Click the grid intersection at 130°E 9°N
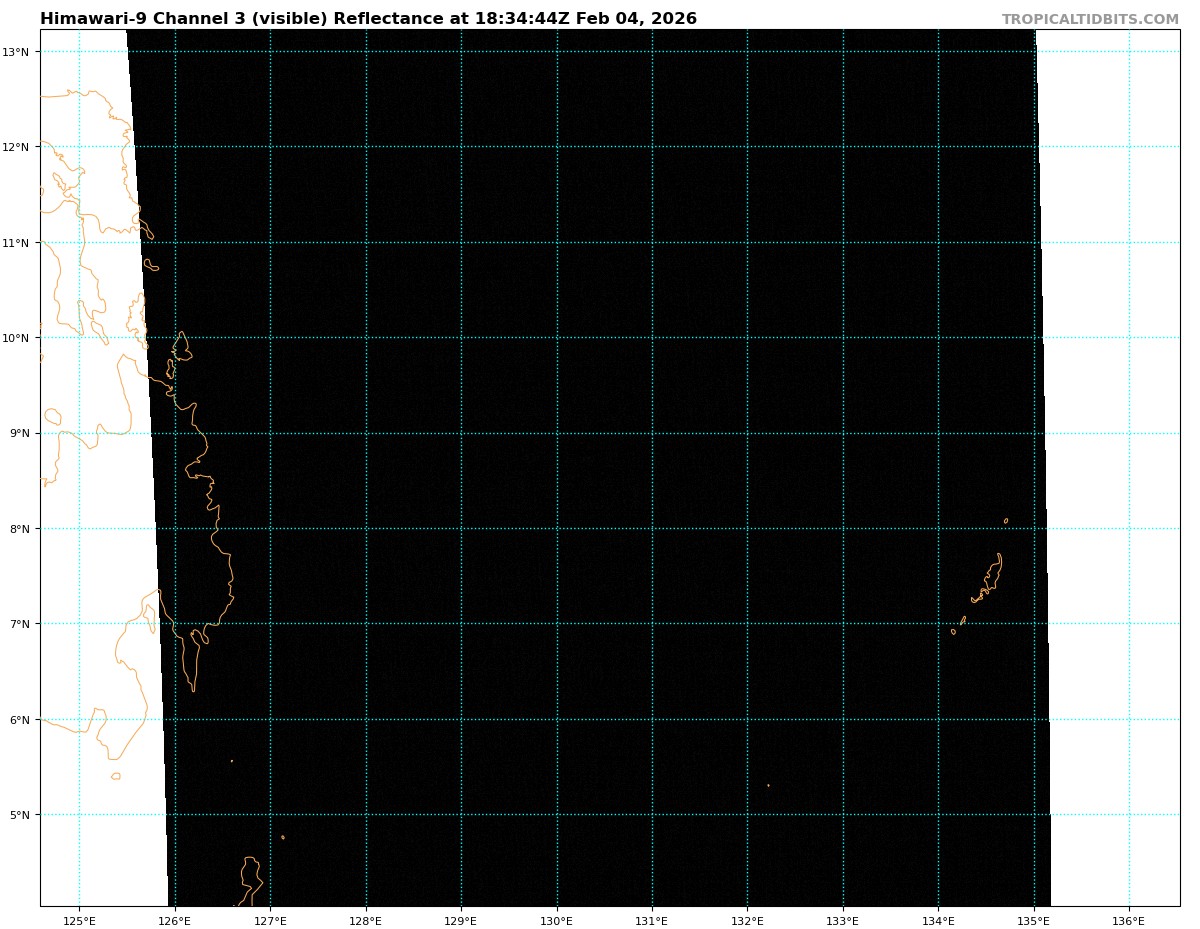Screen dimensions: 1200x929 (x=557, y=433)
